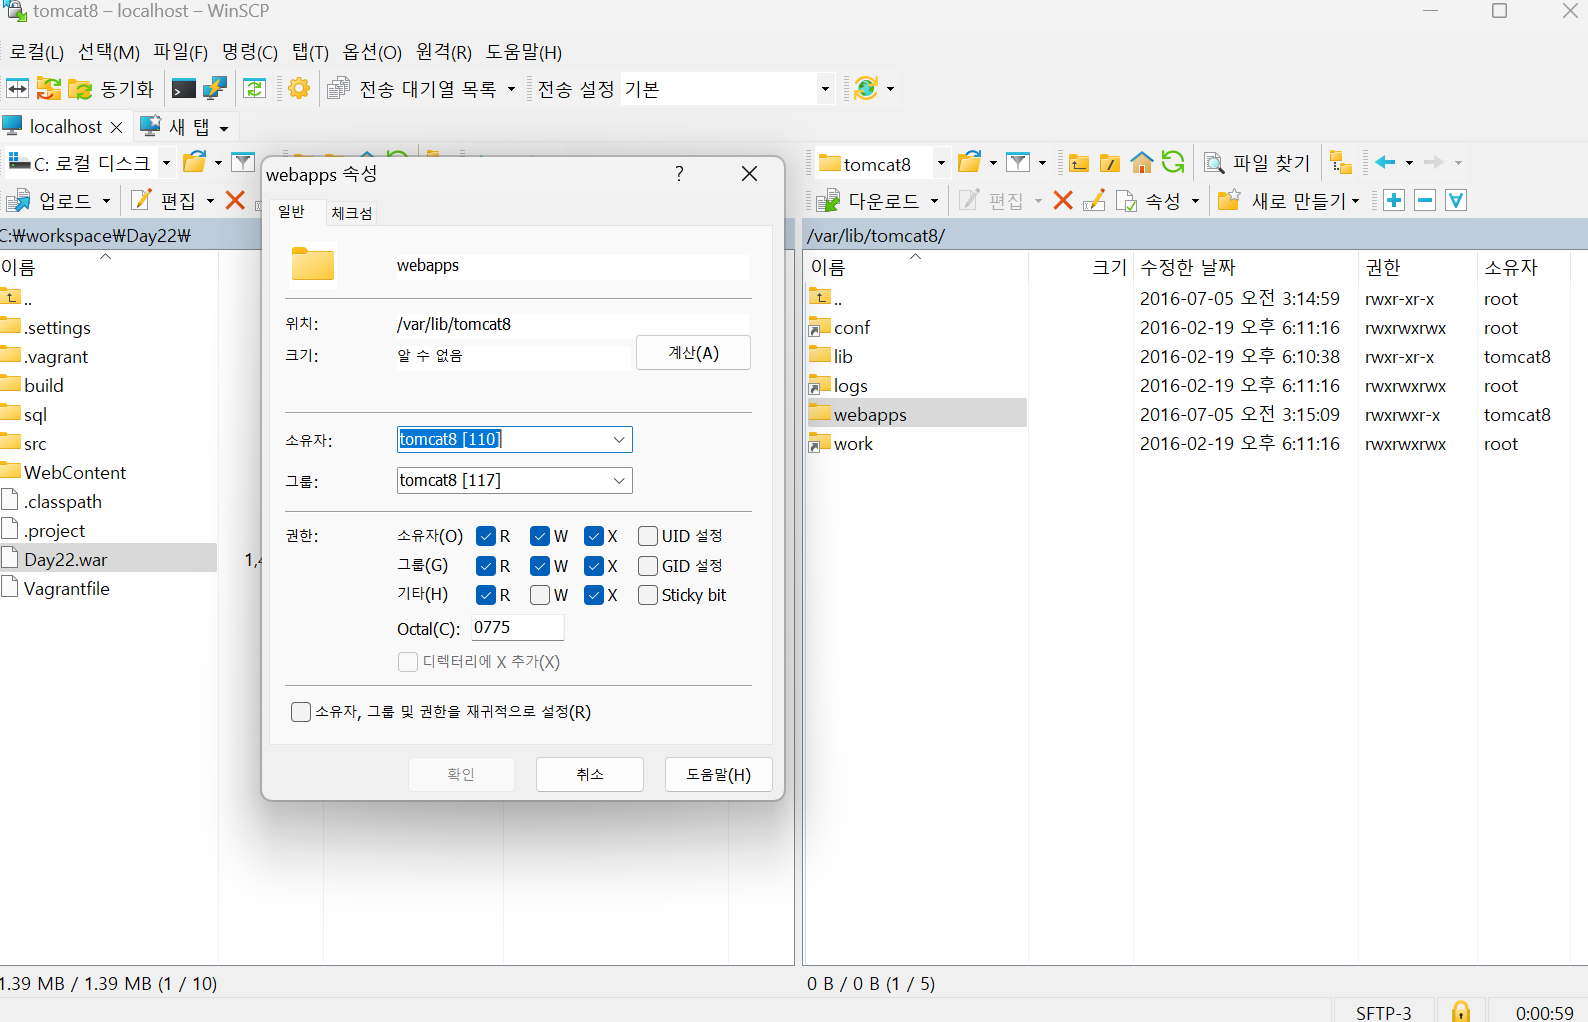The height and width of the screenshot is (1022, 1588).
Task: Check the recursive owner/group/permission checkbox
Action: pyautogui.click(x=301, y=712)
